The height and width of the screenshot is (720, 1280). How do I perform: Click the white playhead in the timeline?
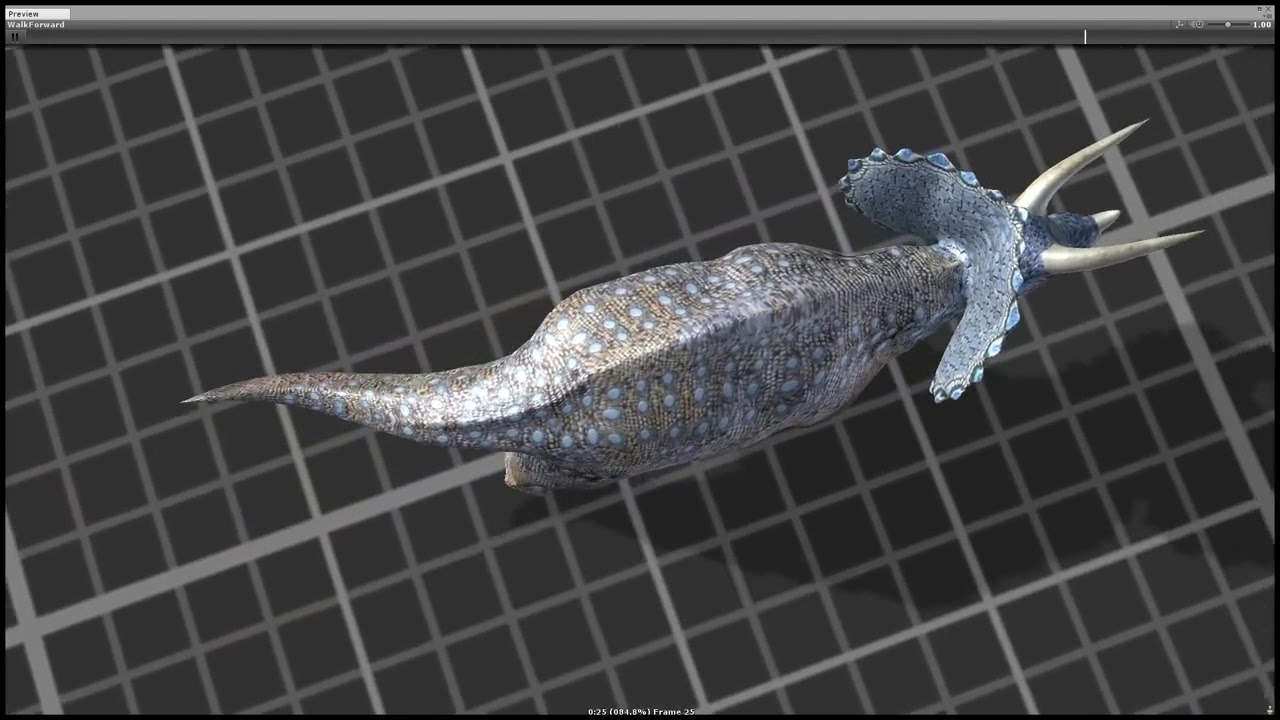tap(1085, 37)
